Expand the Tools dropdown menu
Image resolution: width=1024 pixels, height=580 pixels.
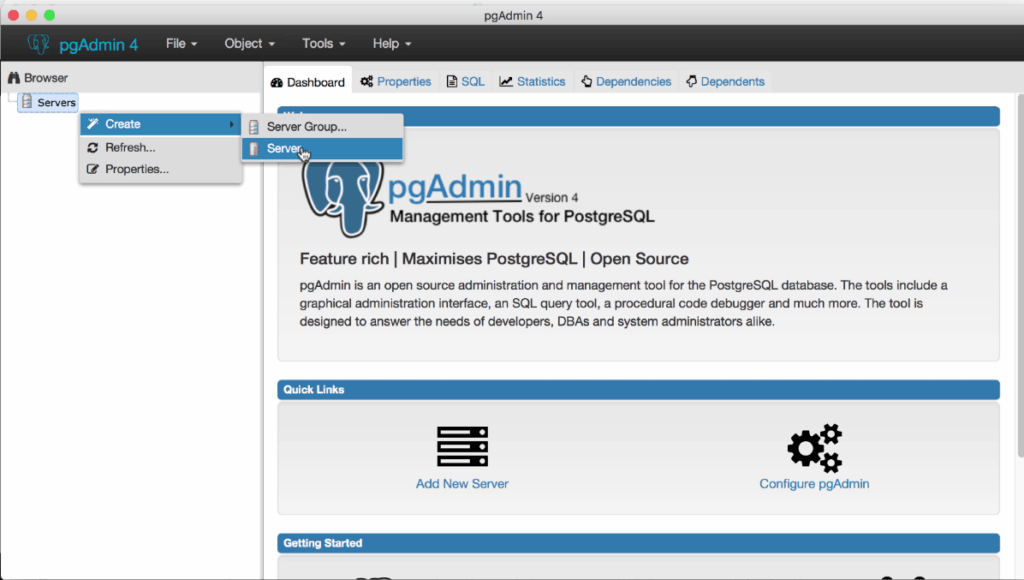click(x=324, y=44)
